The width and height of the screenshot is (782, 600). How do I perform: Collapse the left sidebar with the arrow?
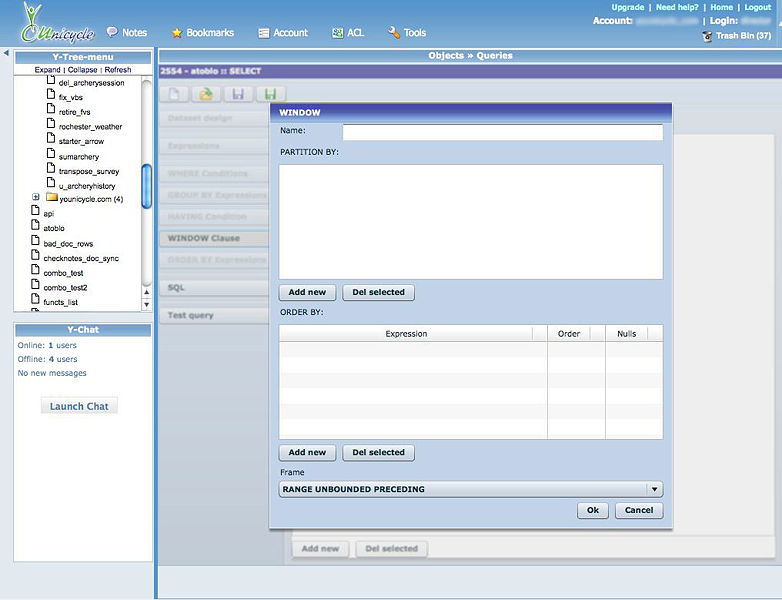[x=6, y=53]
